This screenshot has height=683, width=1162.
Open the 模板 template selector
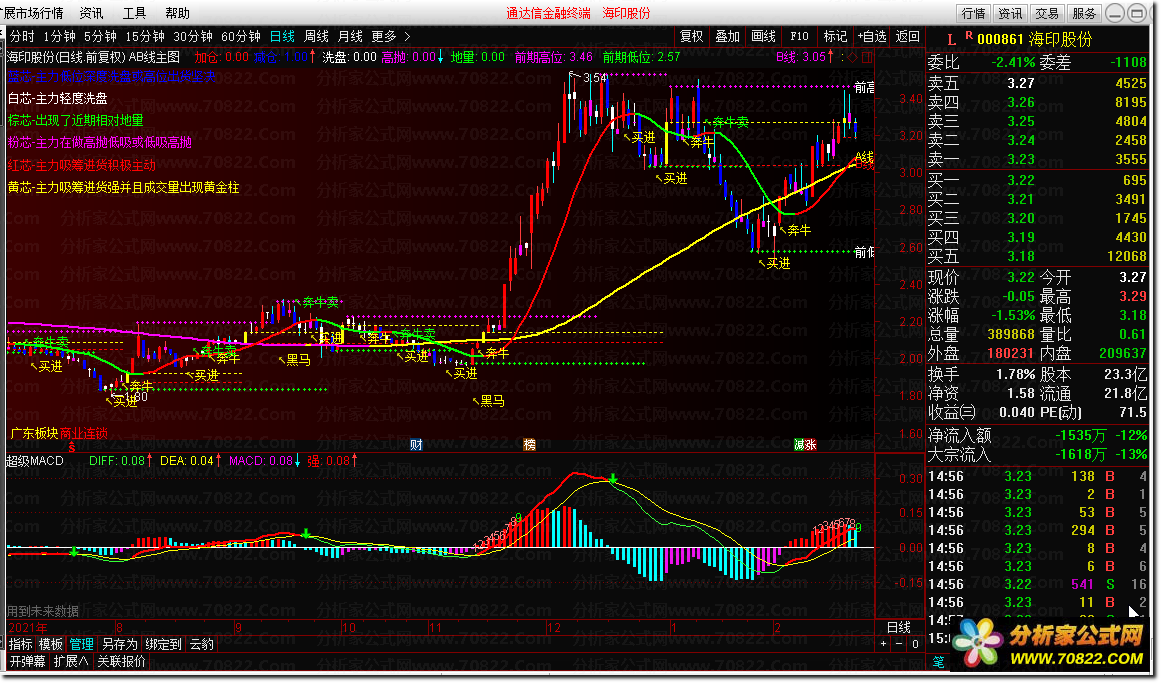50,644
